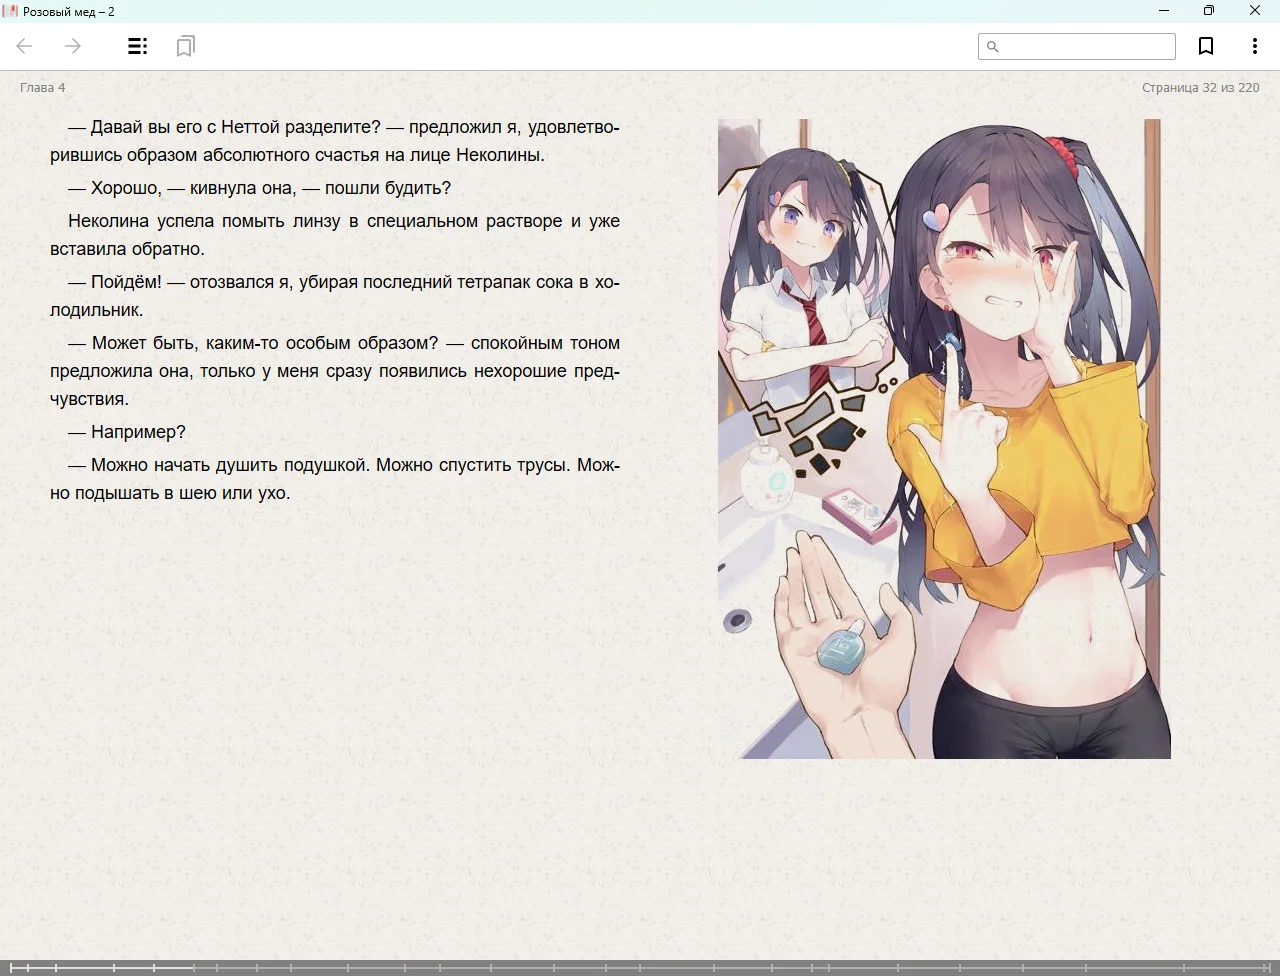Click the paragraph starting "— Может быть, каким-то"

pos(335,371)
